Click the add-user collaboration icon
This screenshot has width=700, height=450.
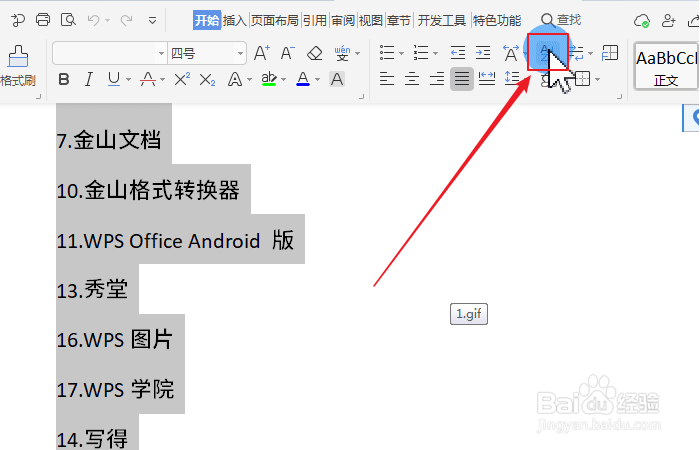pos(668,21)
